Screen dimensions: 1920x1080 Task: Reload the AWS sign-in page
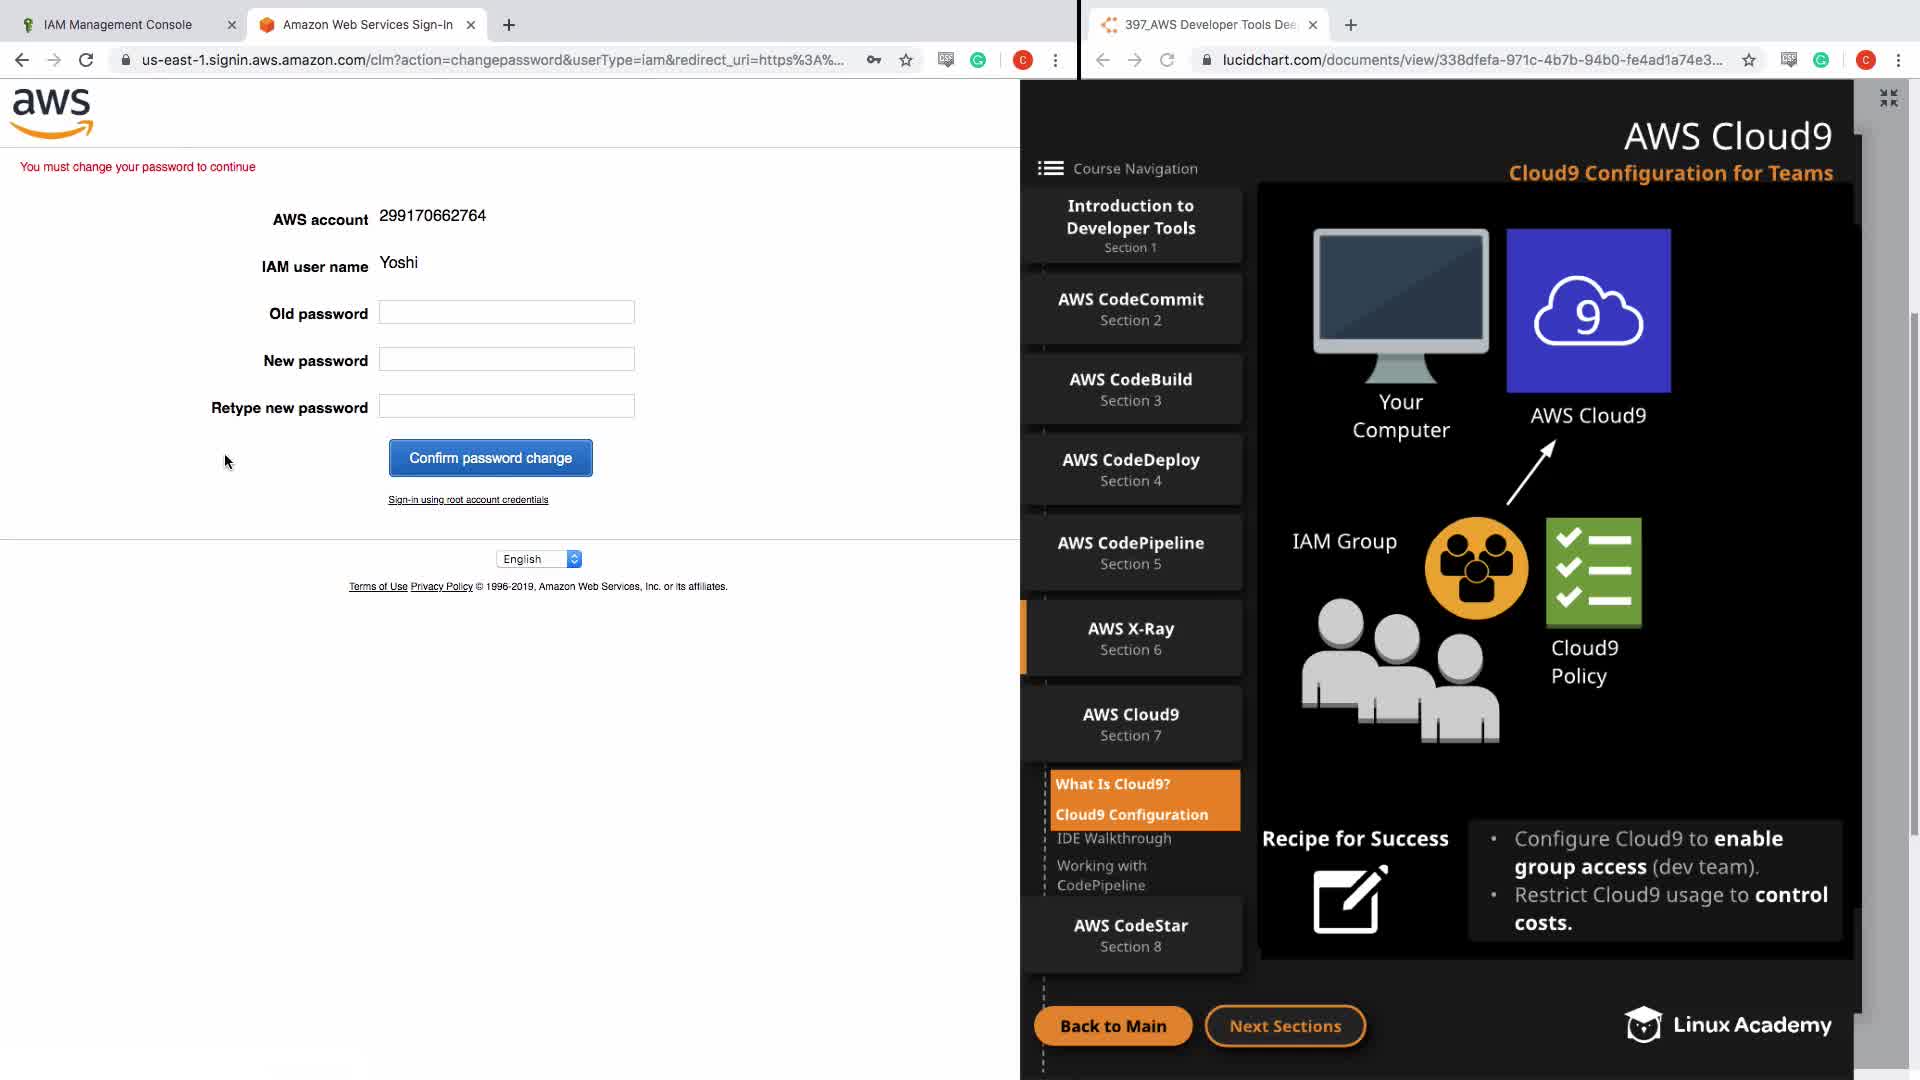point(86,60)
